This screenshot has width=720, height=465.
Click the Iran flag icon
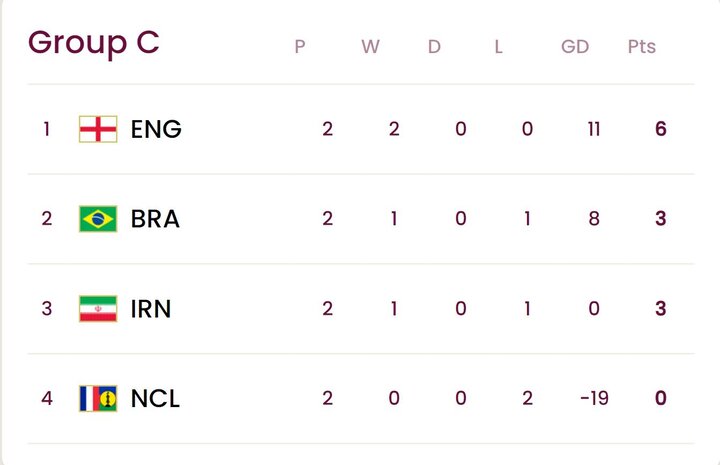coord(98,309)
